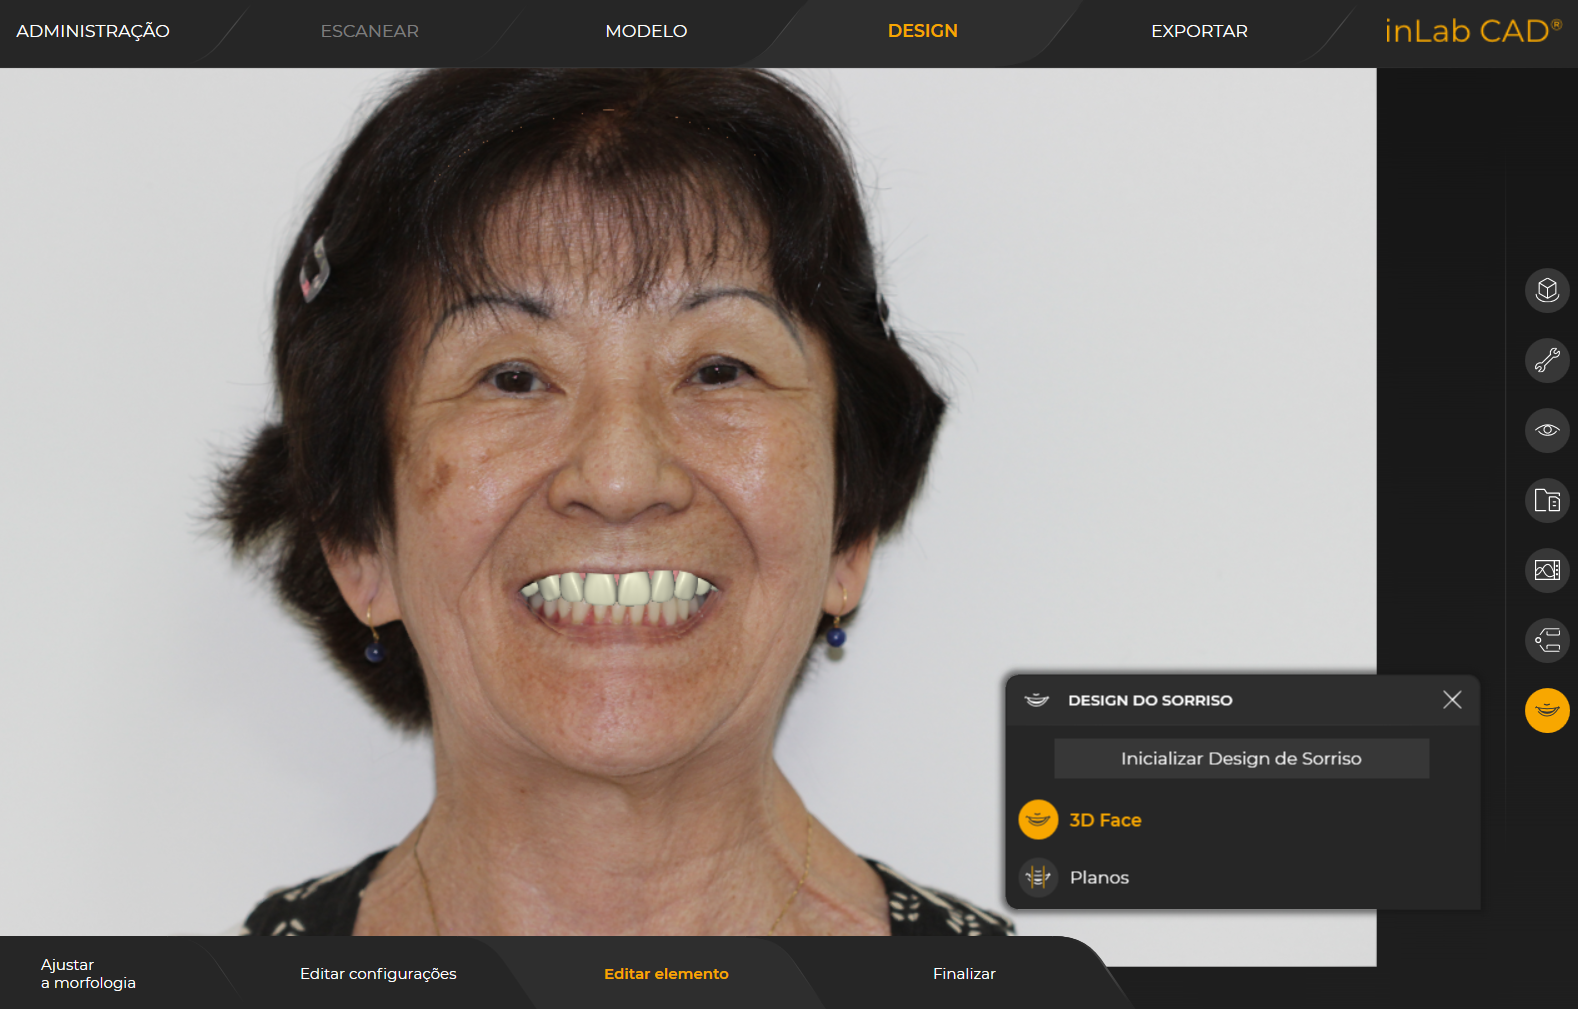Viewport: 1578px width, 1009px height.
Task: Switch to the Administração phase tab
Action: pos(93,31)
